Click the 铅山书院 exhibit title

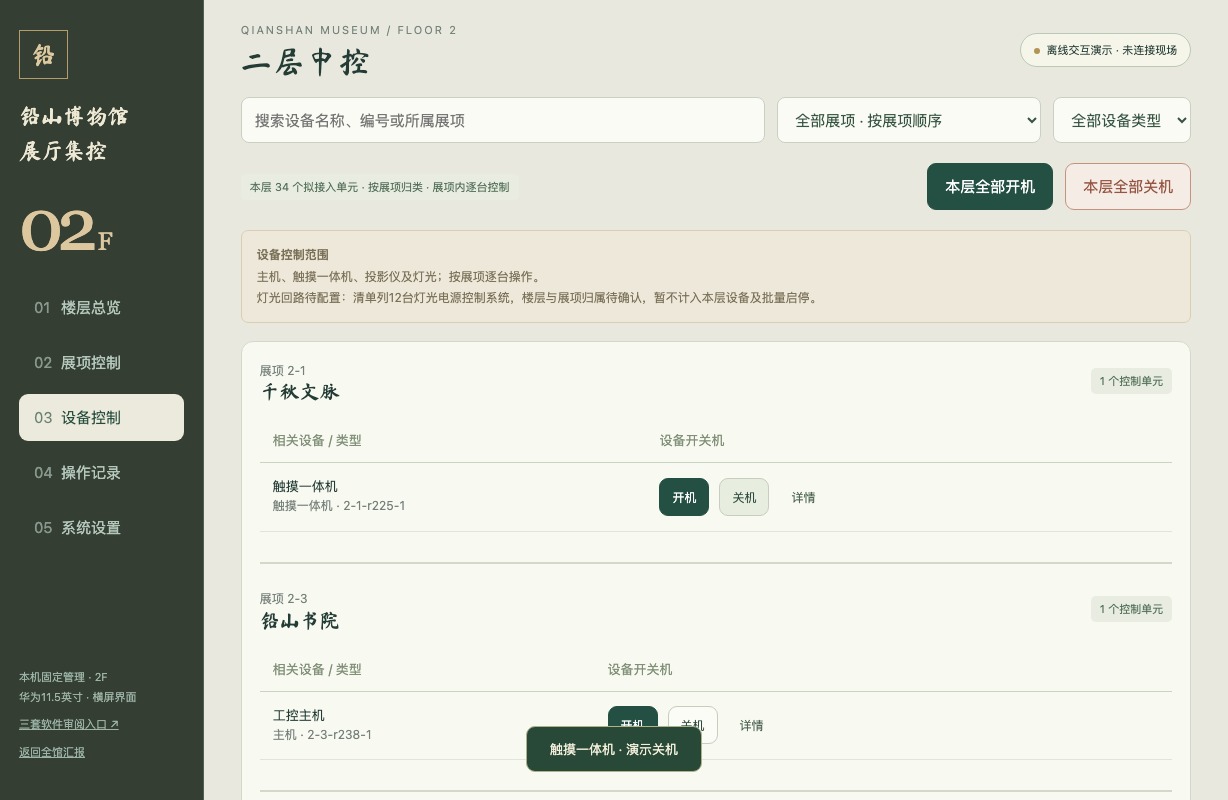pos(301,621)
